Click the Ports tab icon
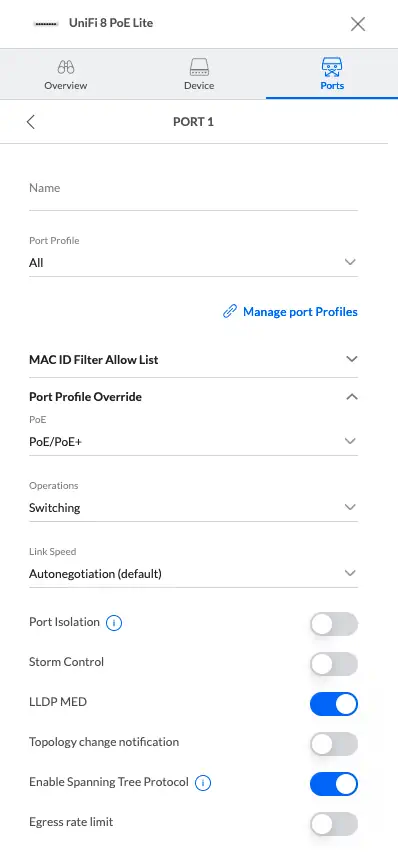This screenshot has width=398, height=862. click(x=332, y=67)
